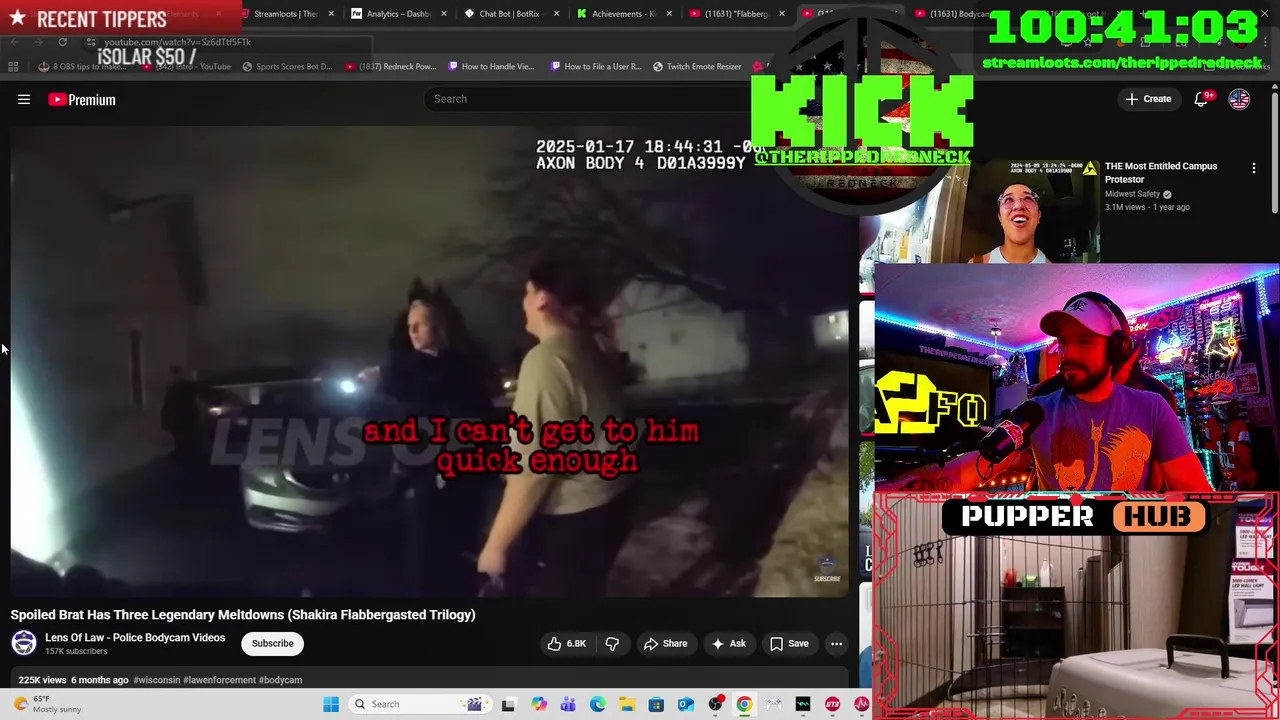Open the account avatar menu
The image size is (1280, 720).
[1239, 99]
